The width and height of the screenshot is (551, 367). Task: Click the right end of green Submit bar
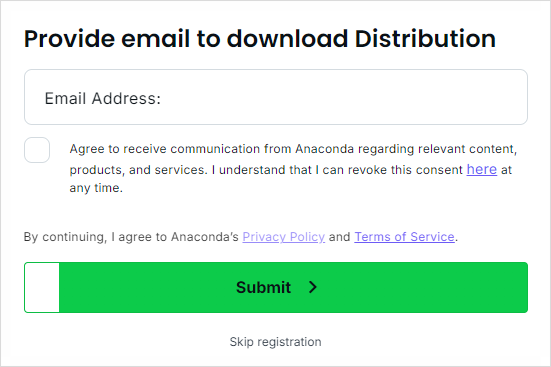pos(492,287)
